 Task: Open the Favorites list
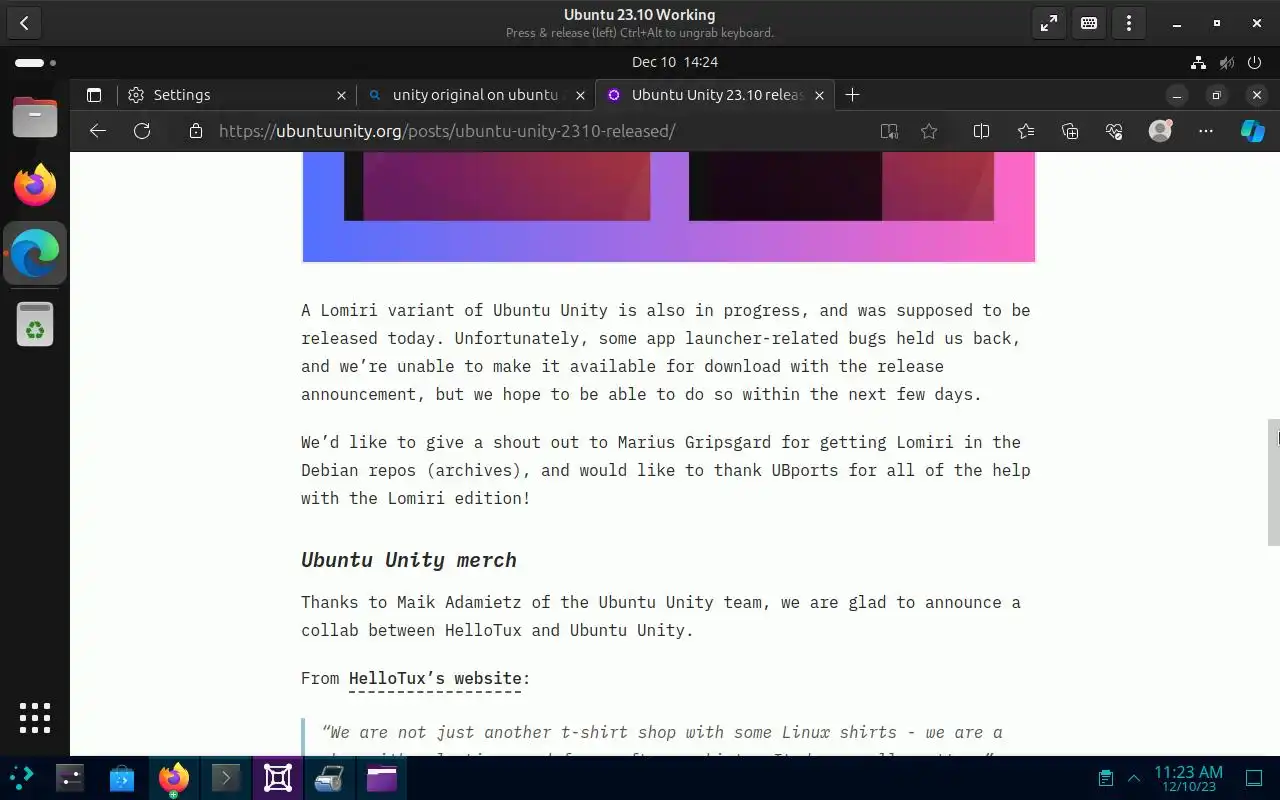1026,131
